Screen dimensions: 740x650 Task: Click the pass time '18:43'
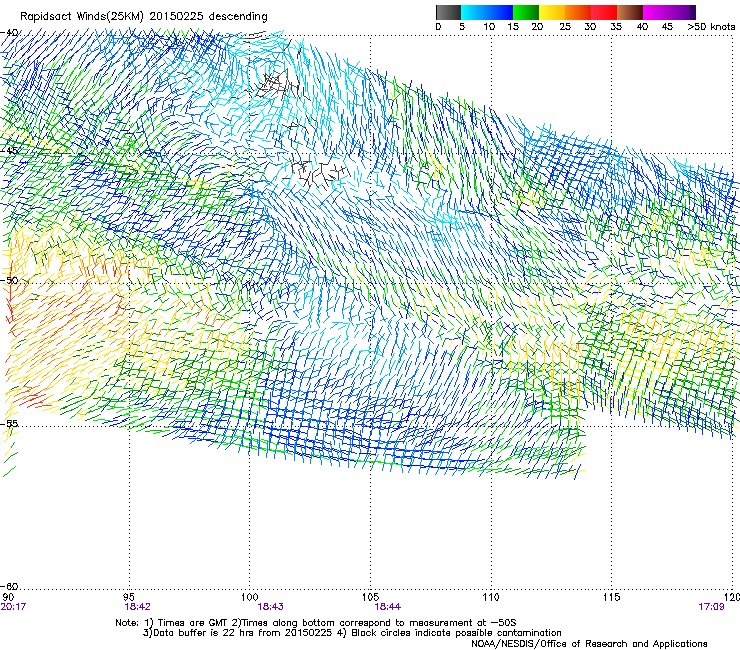(270, 607)
